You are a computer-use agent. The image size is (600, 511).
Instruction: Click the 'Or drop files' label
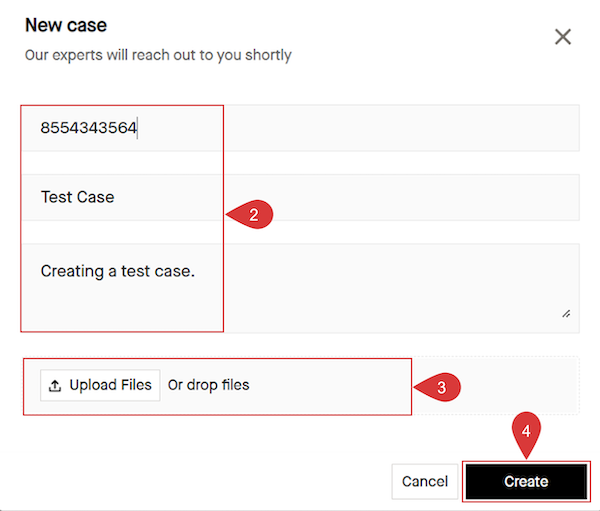pos(209,385)
